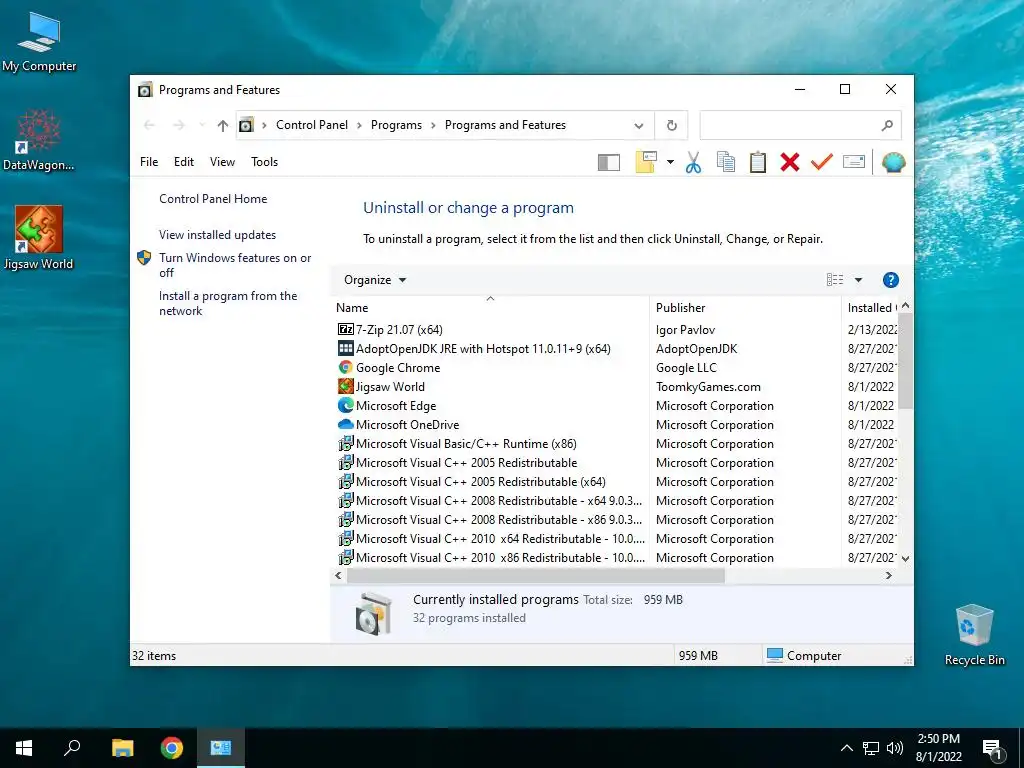
Task: Open the View menu
Action: point(222,162)
